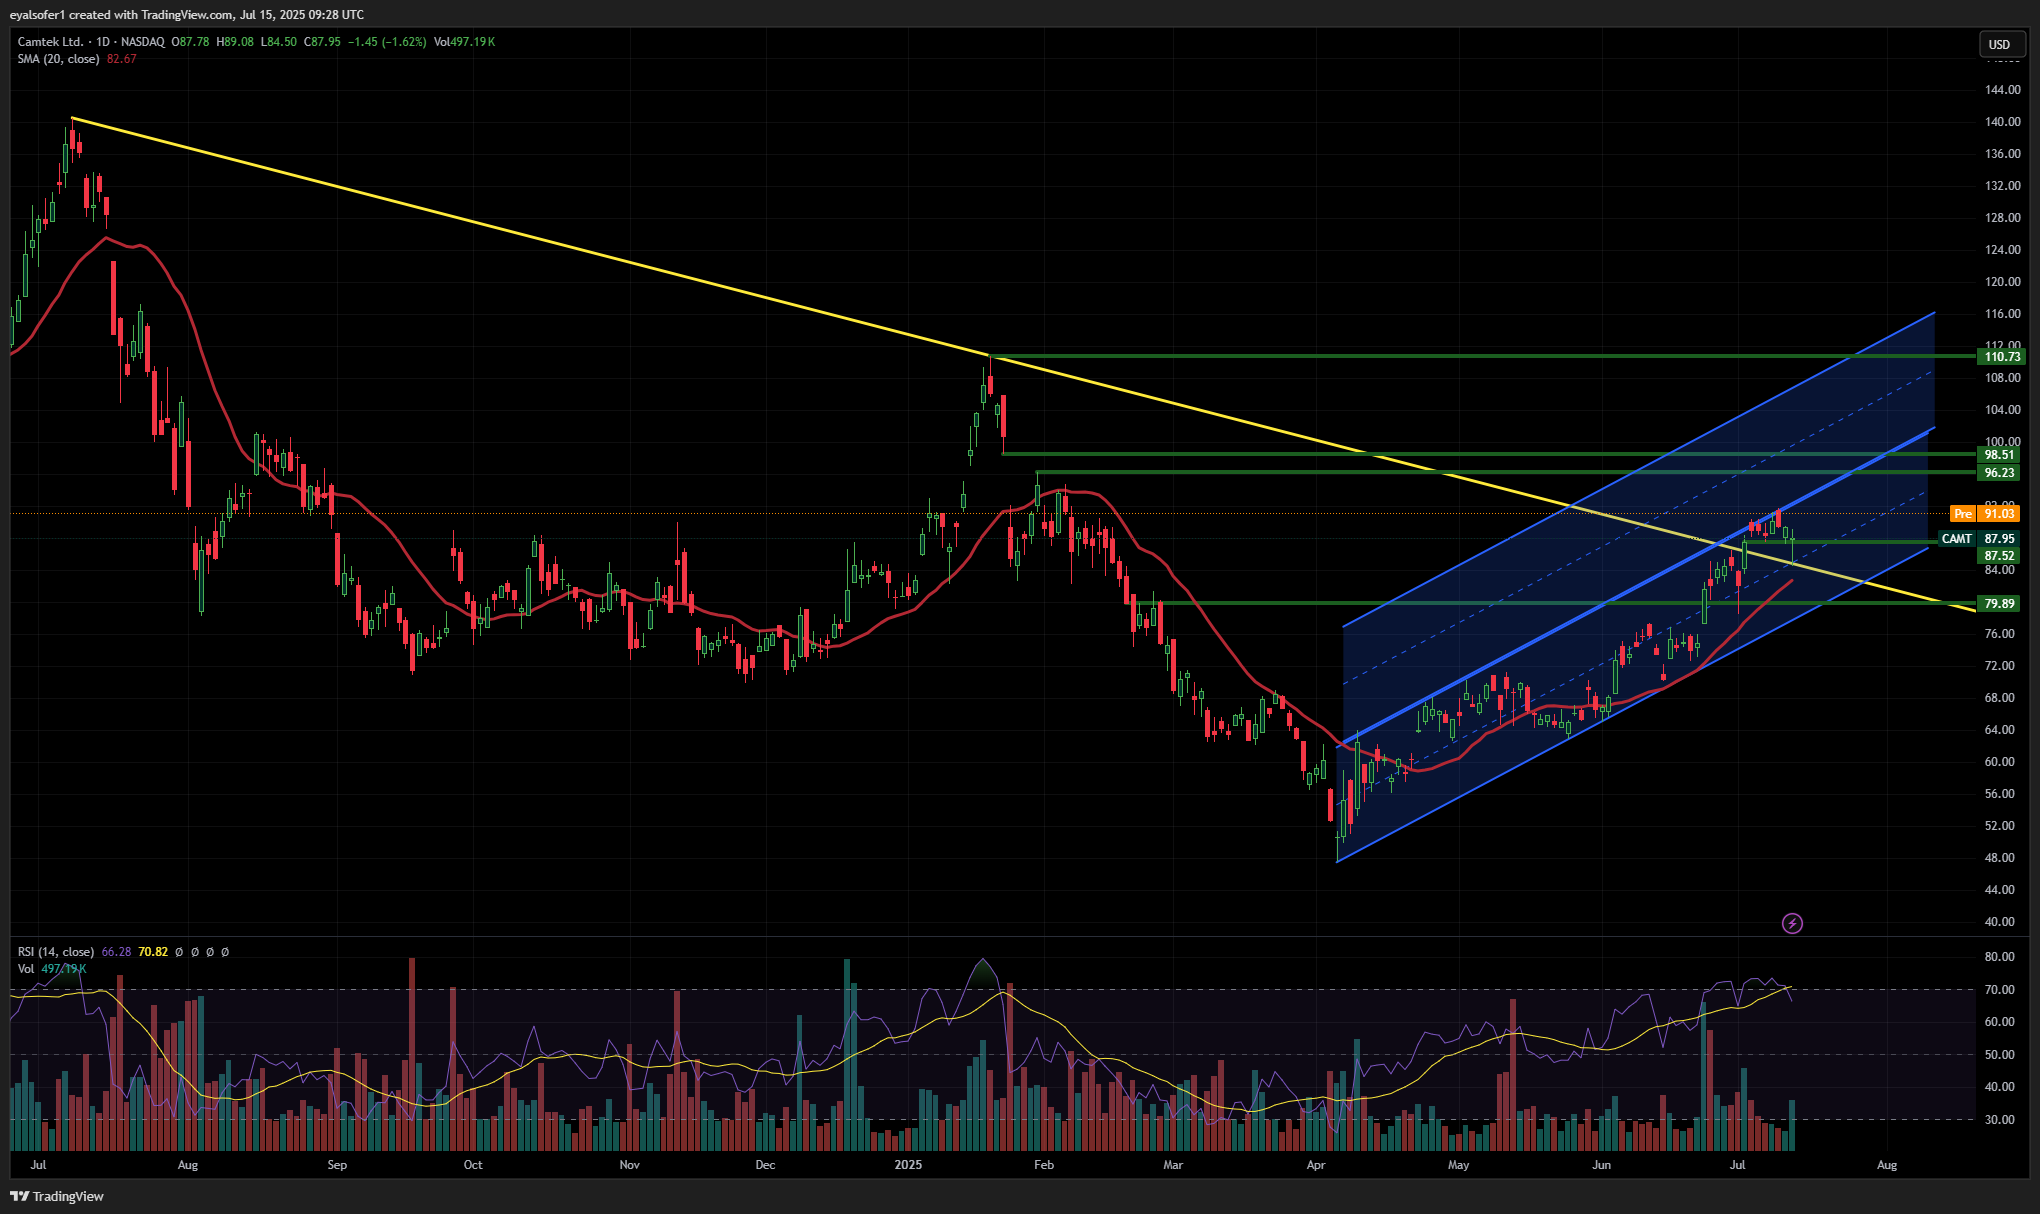This screenshot has width=2040, height=1214.
Task: Click the 79.89 support level label
Action: pos(1999,603)
